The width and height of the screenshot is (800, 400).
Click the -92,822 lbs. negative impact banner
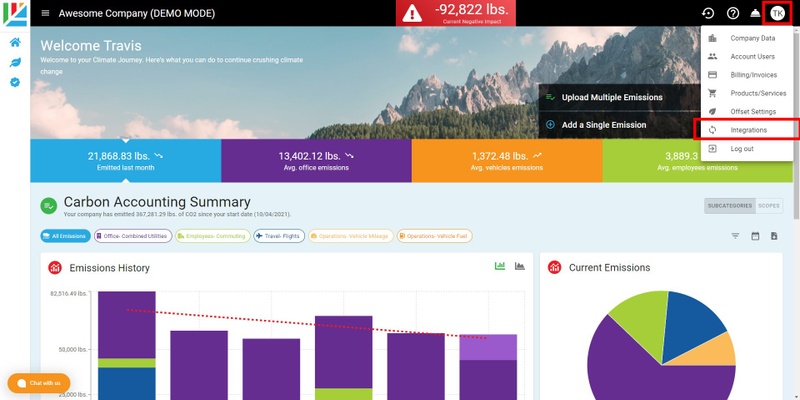tap(456, 13)
